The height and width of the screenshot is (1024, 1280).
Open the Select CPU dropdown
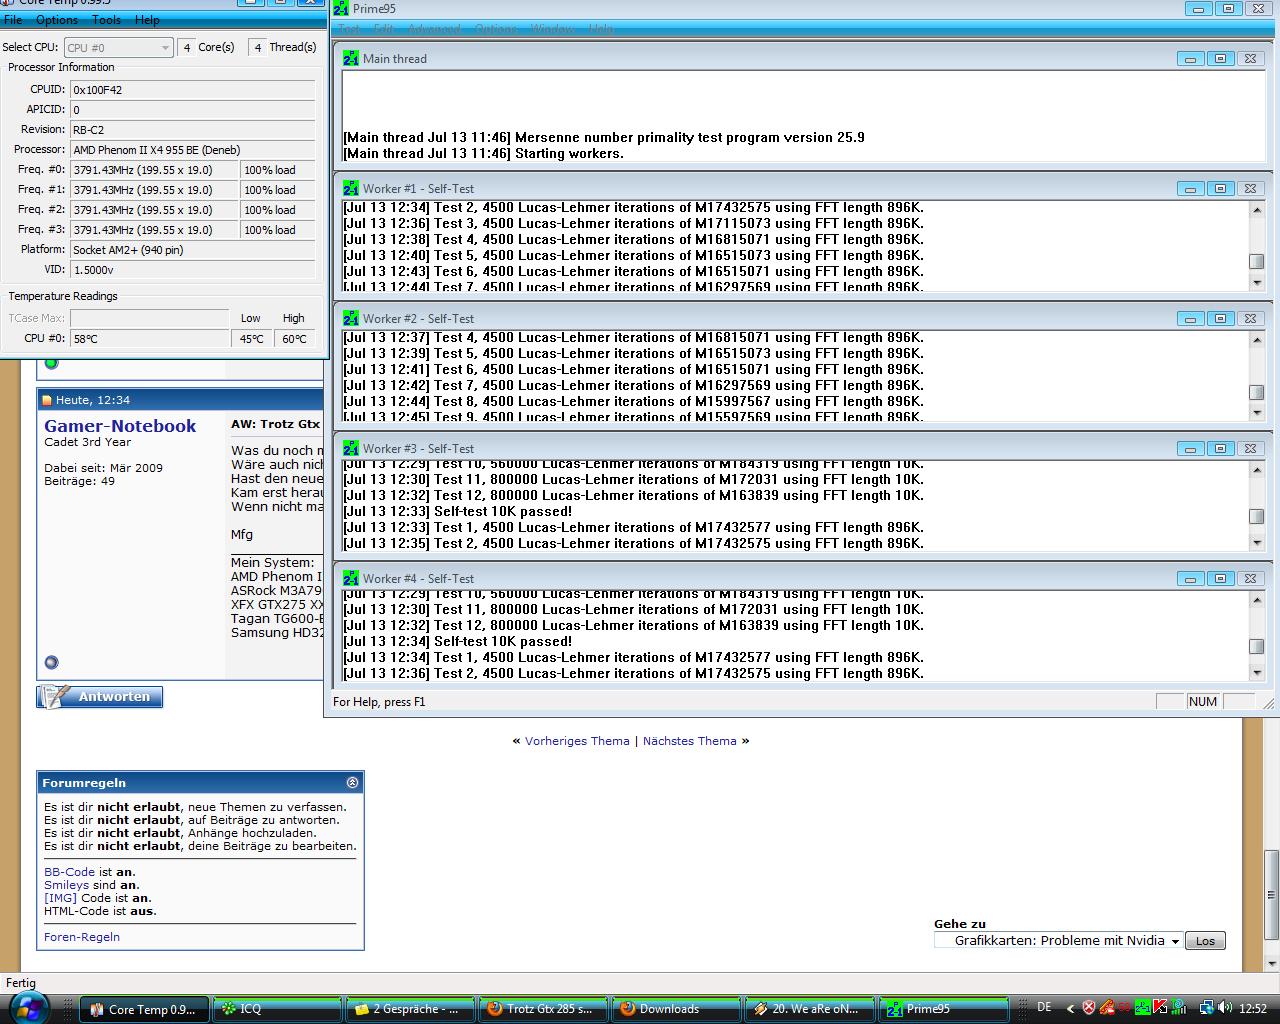point(118,47)
